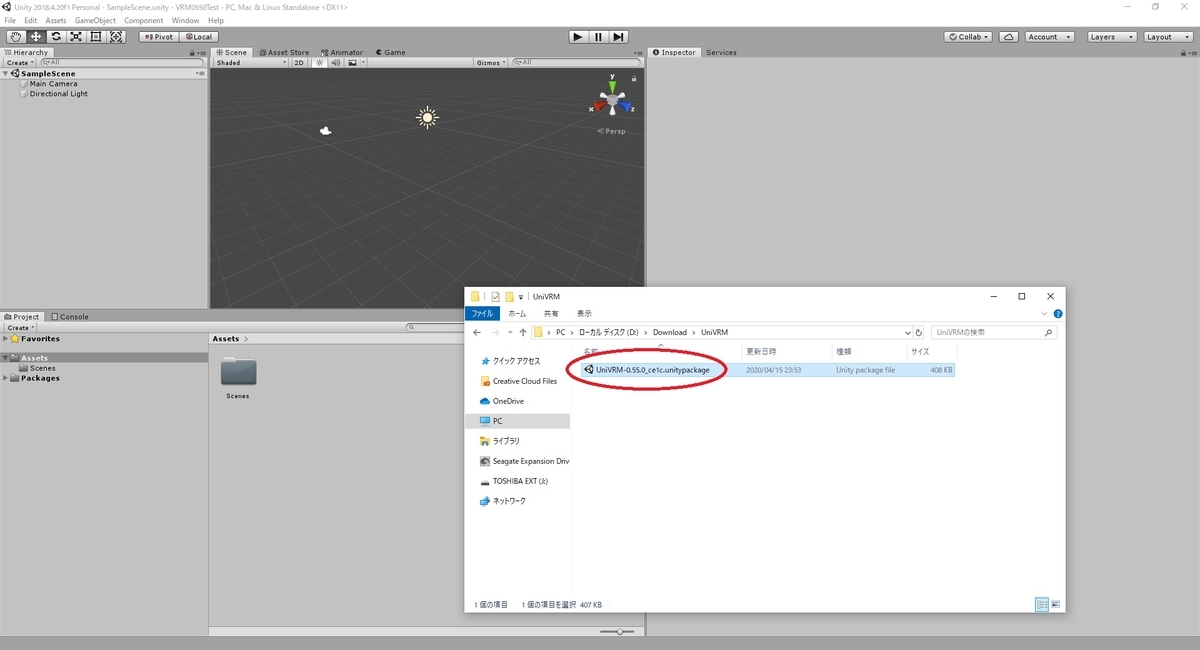Select the Rect Transform tool
Screen dimensions: 1200x650
[x=96, y=37]
